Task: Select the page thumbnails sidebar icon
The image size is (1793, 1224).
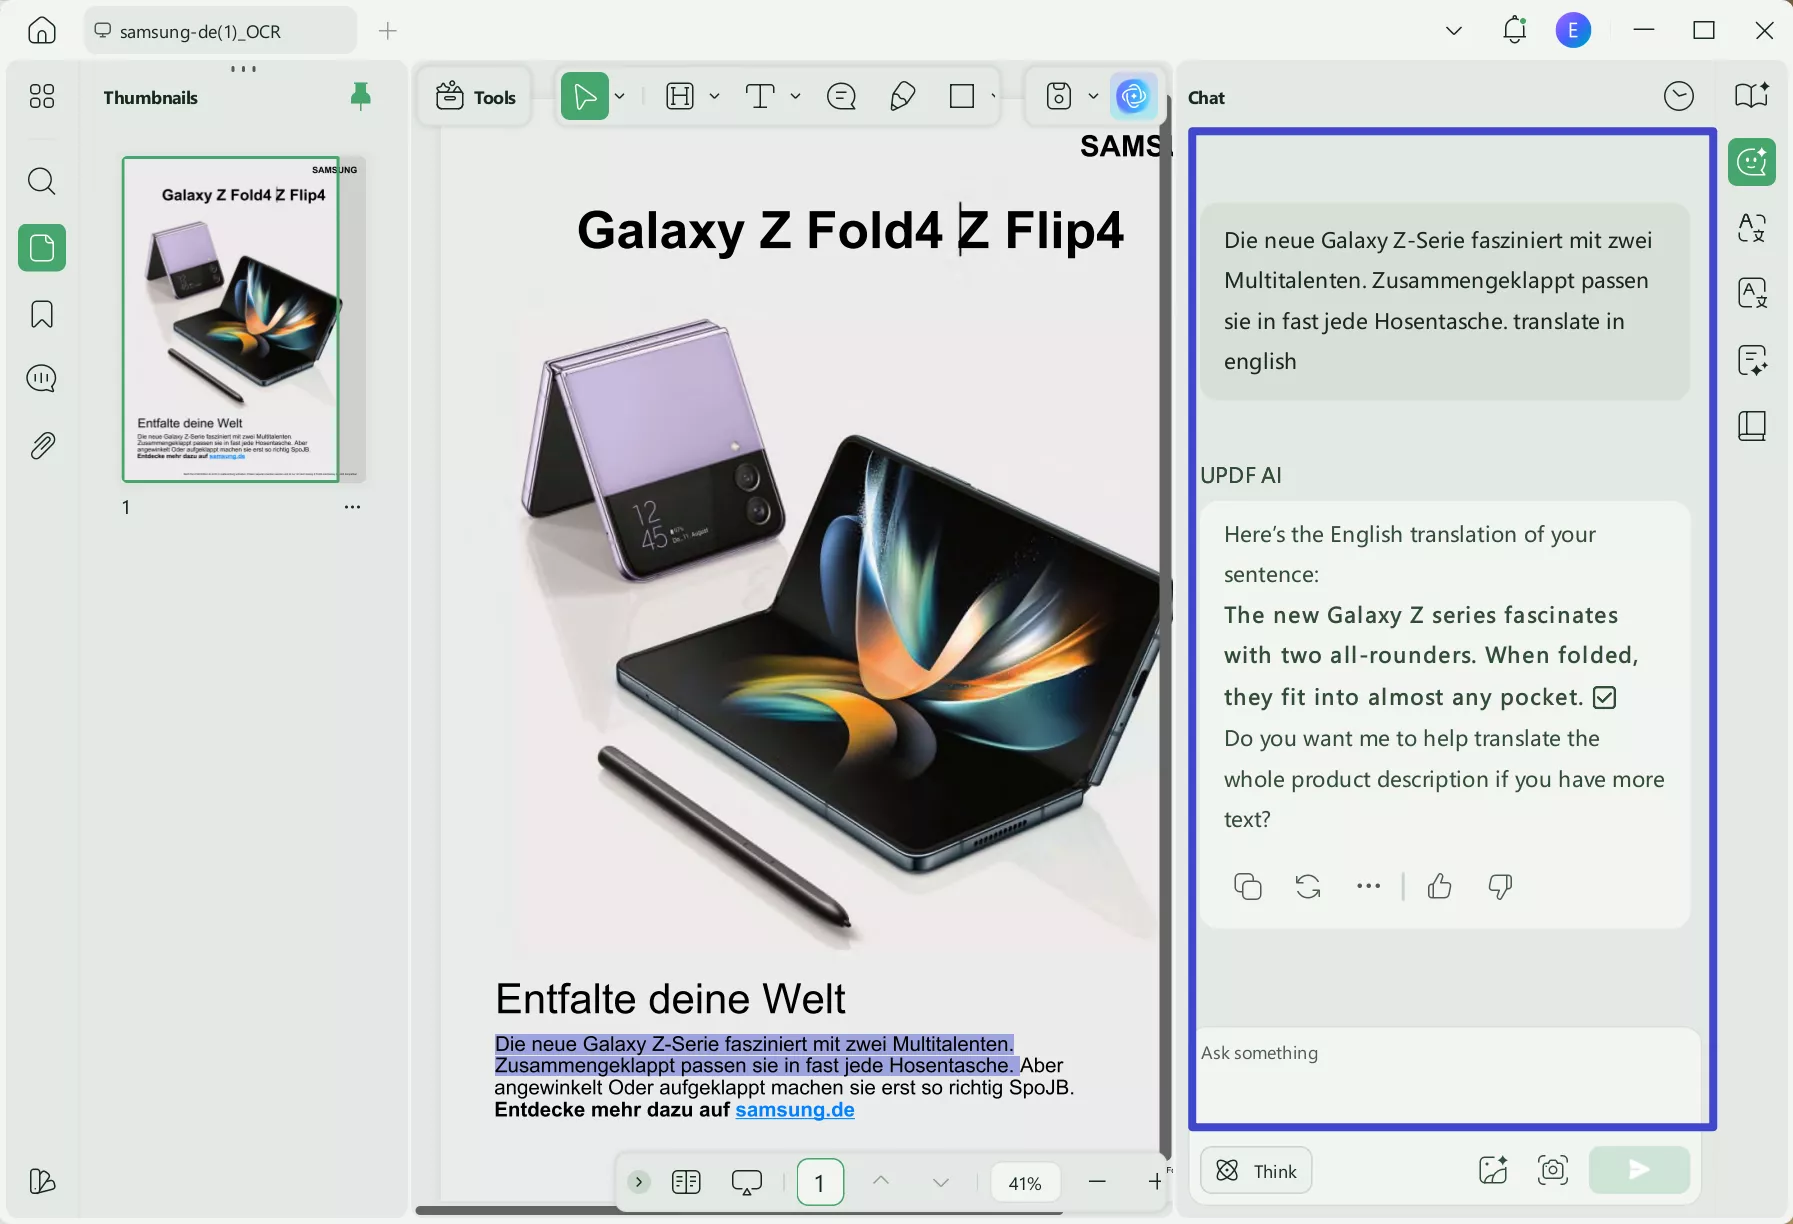Action: pyautogui.click(x=42, y=248)
